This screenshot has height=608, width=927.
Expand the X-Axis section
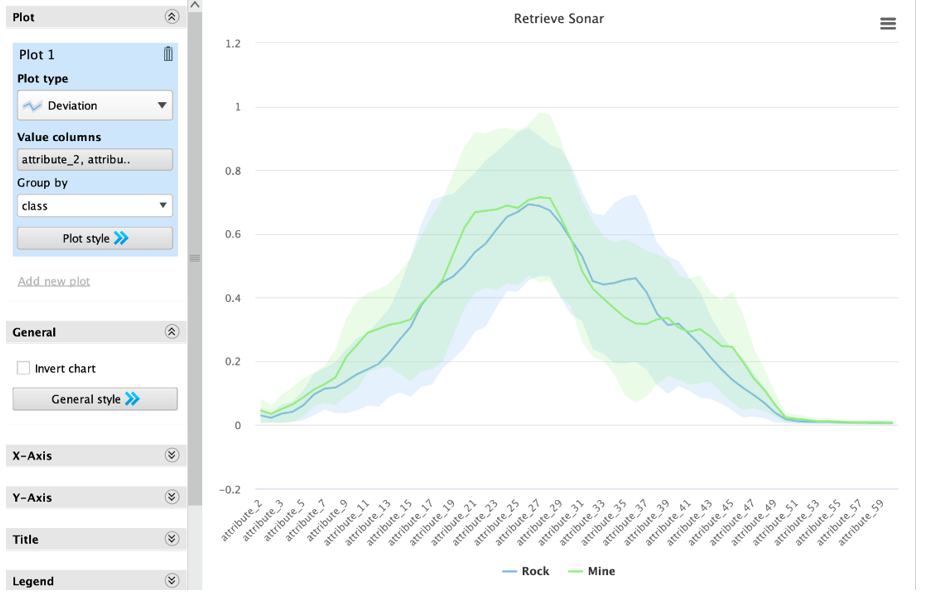click(171, 455)
